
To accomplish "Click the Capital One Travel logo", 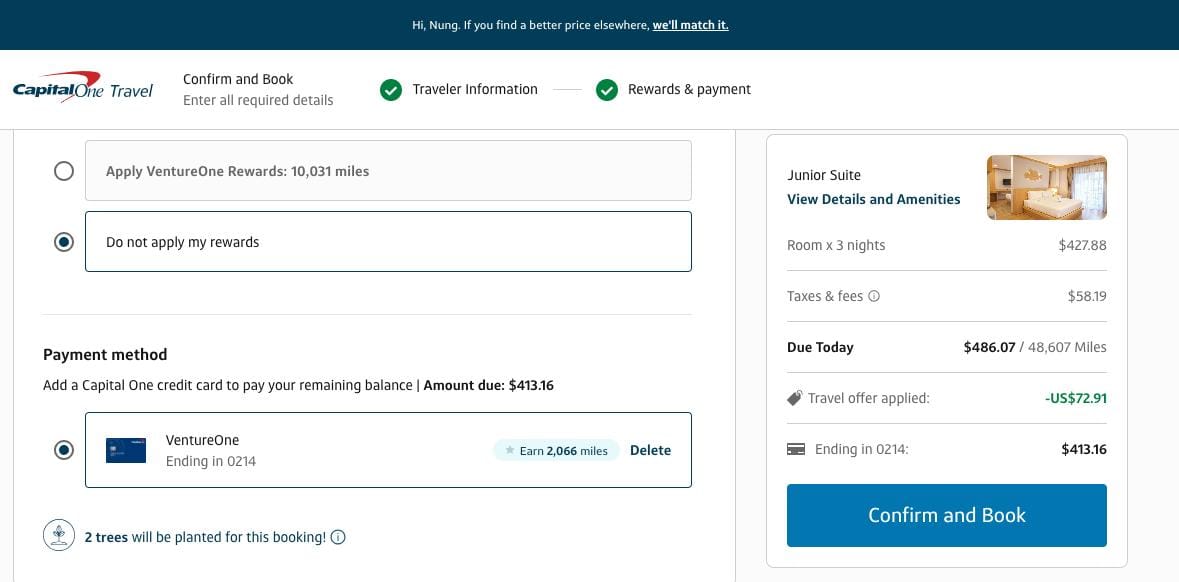I will [83, 89].
